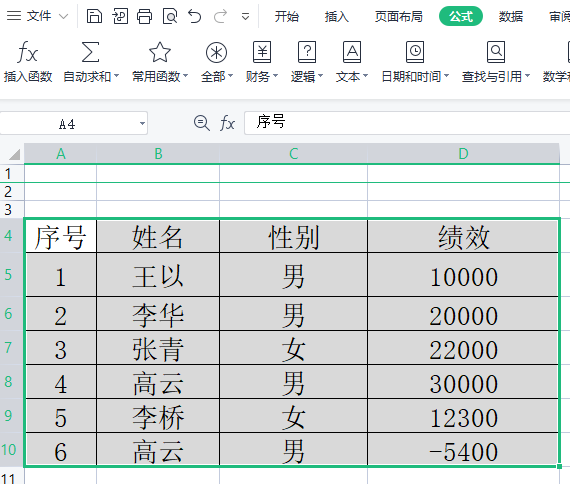Open the 文件 hamburger menu icon
Image resolution: width=570 pixels, height=484 pixels.
click(x=14, y=16)
